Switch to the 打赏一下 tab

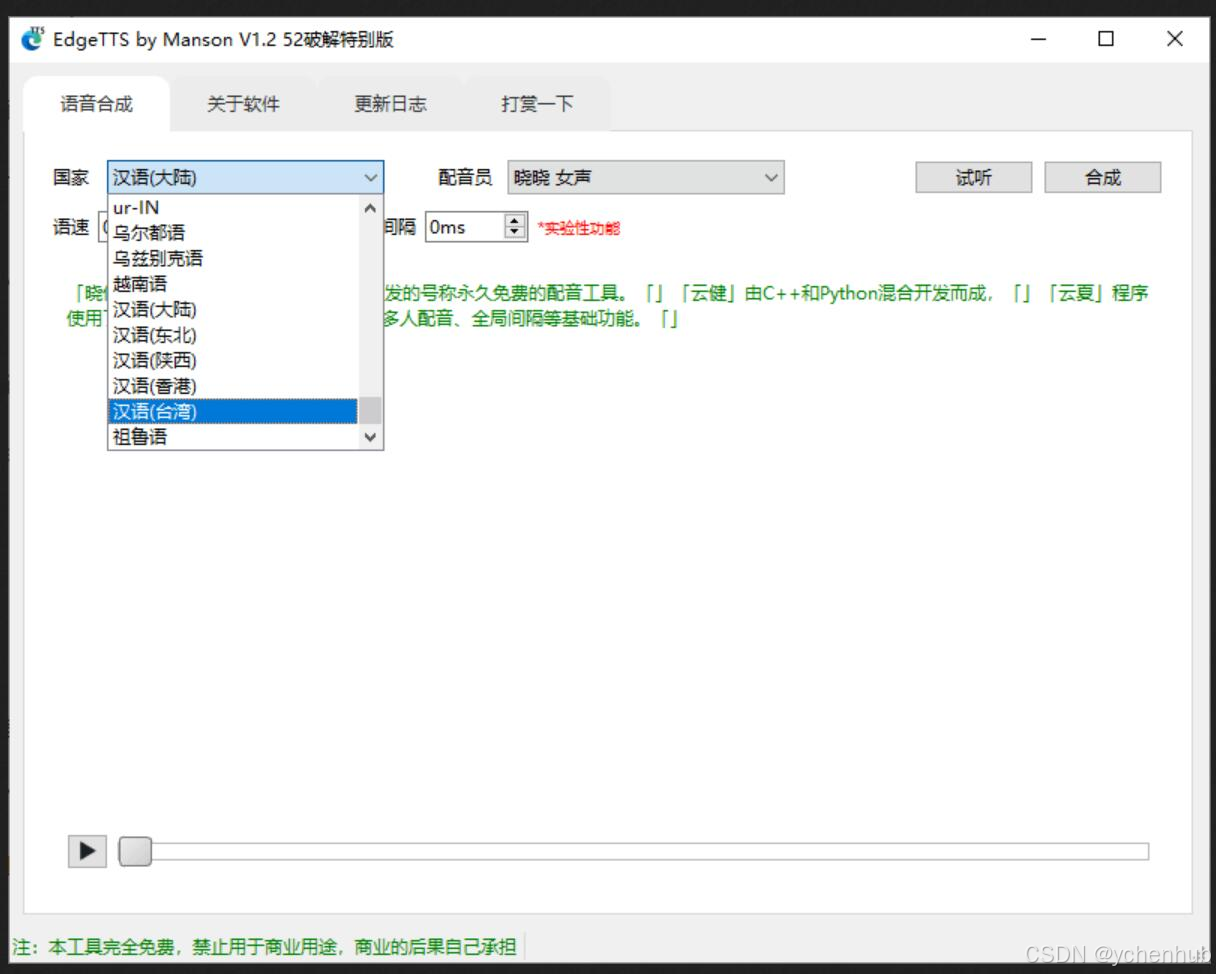(x=537, y=104)
